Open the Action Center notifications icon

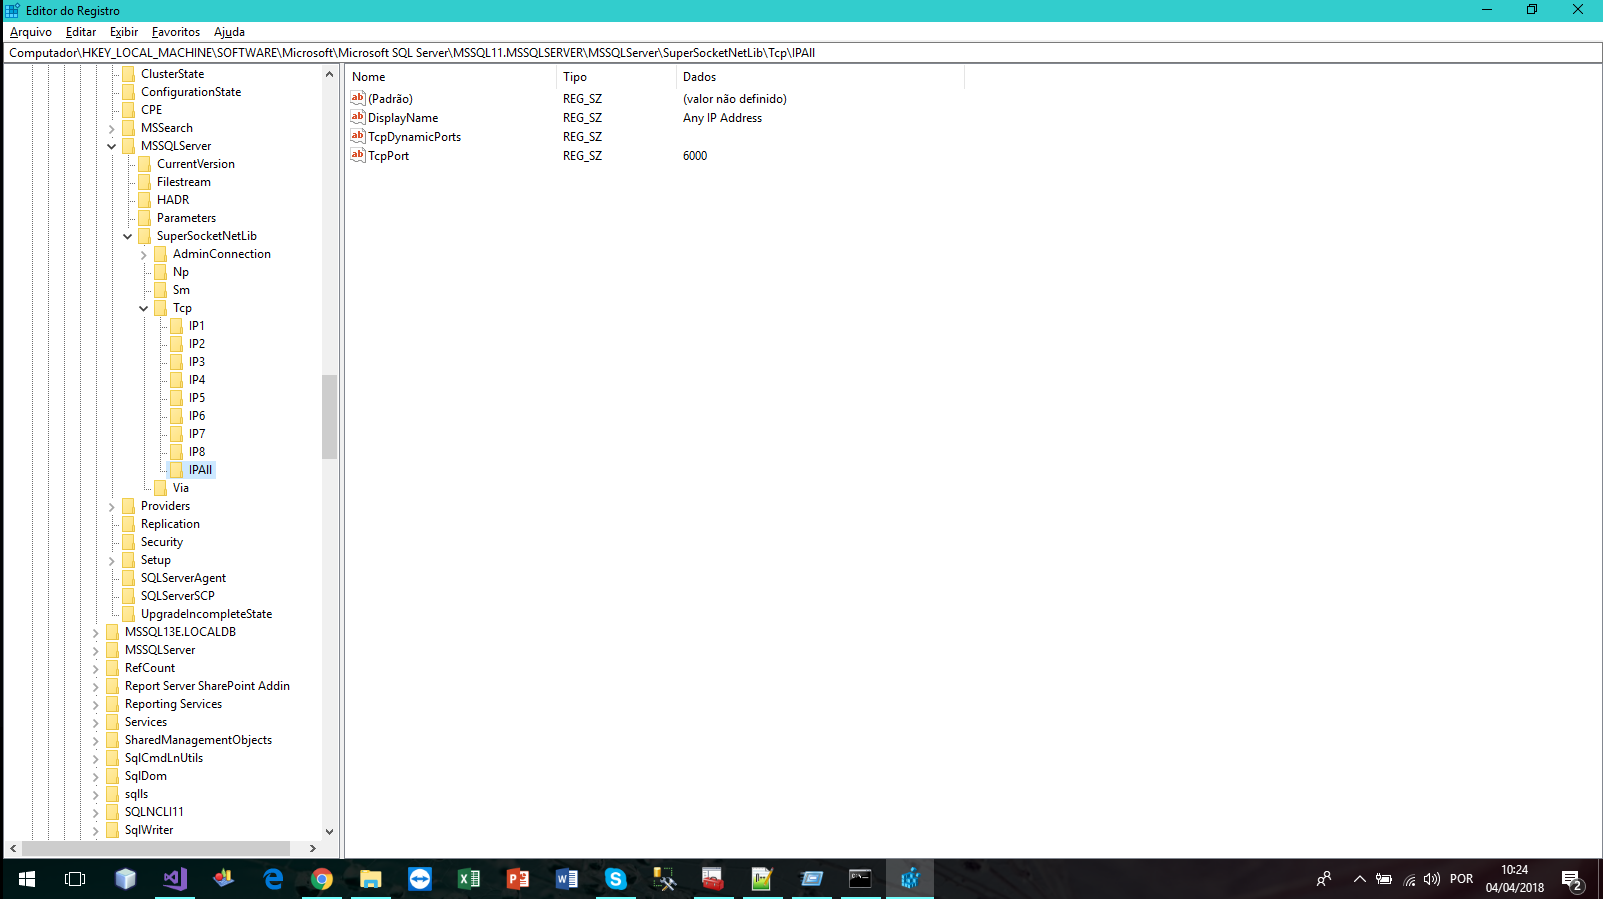[1571, 880]
